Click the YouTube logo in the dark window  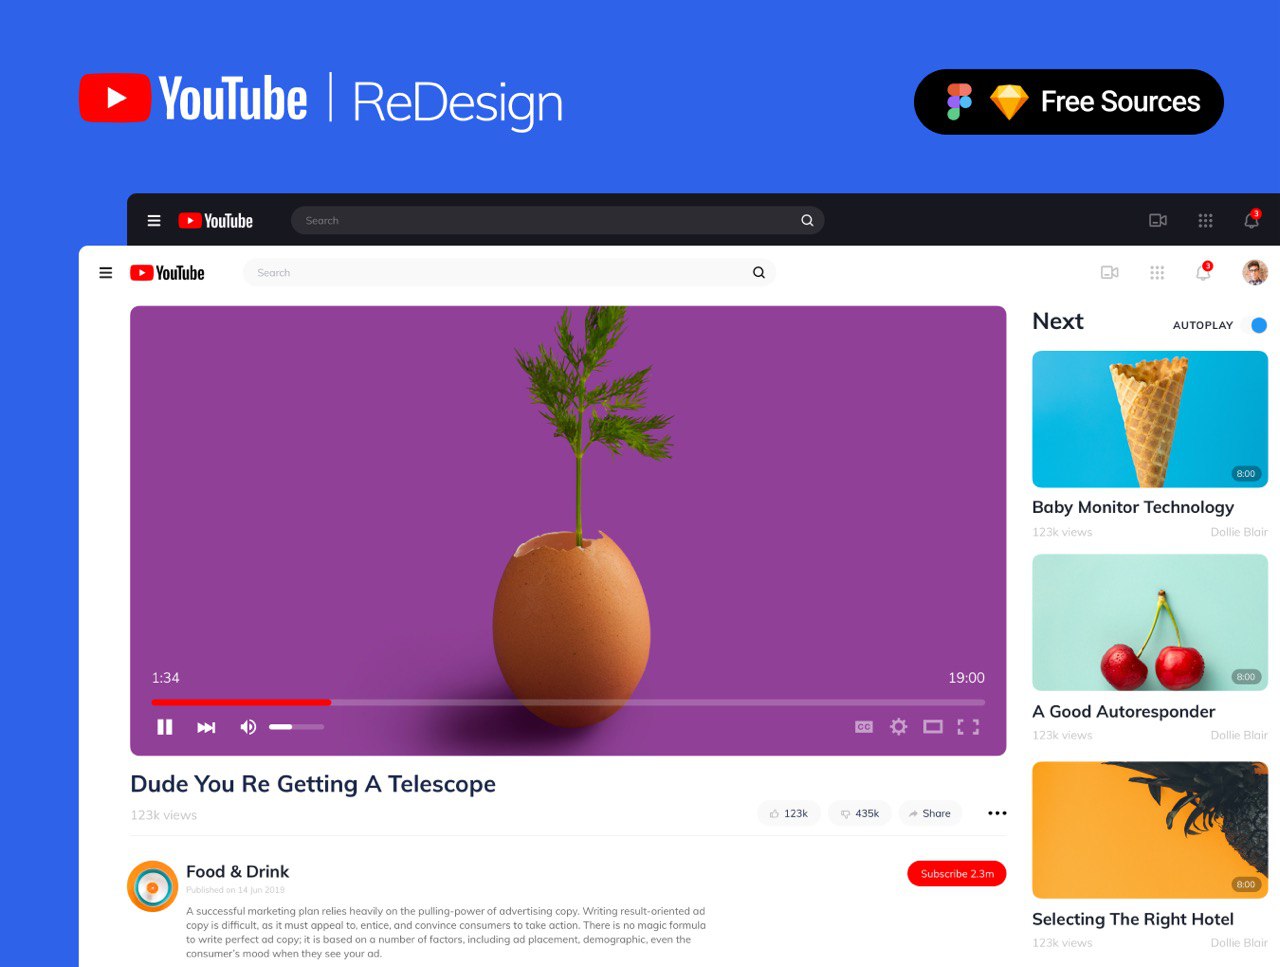pyautogui.click(x=215, y=221)
